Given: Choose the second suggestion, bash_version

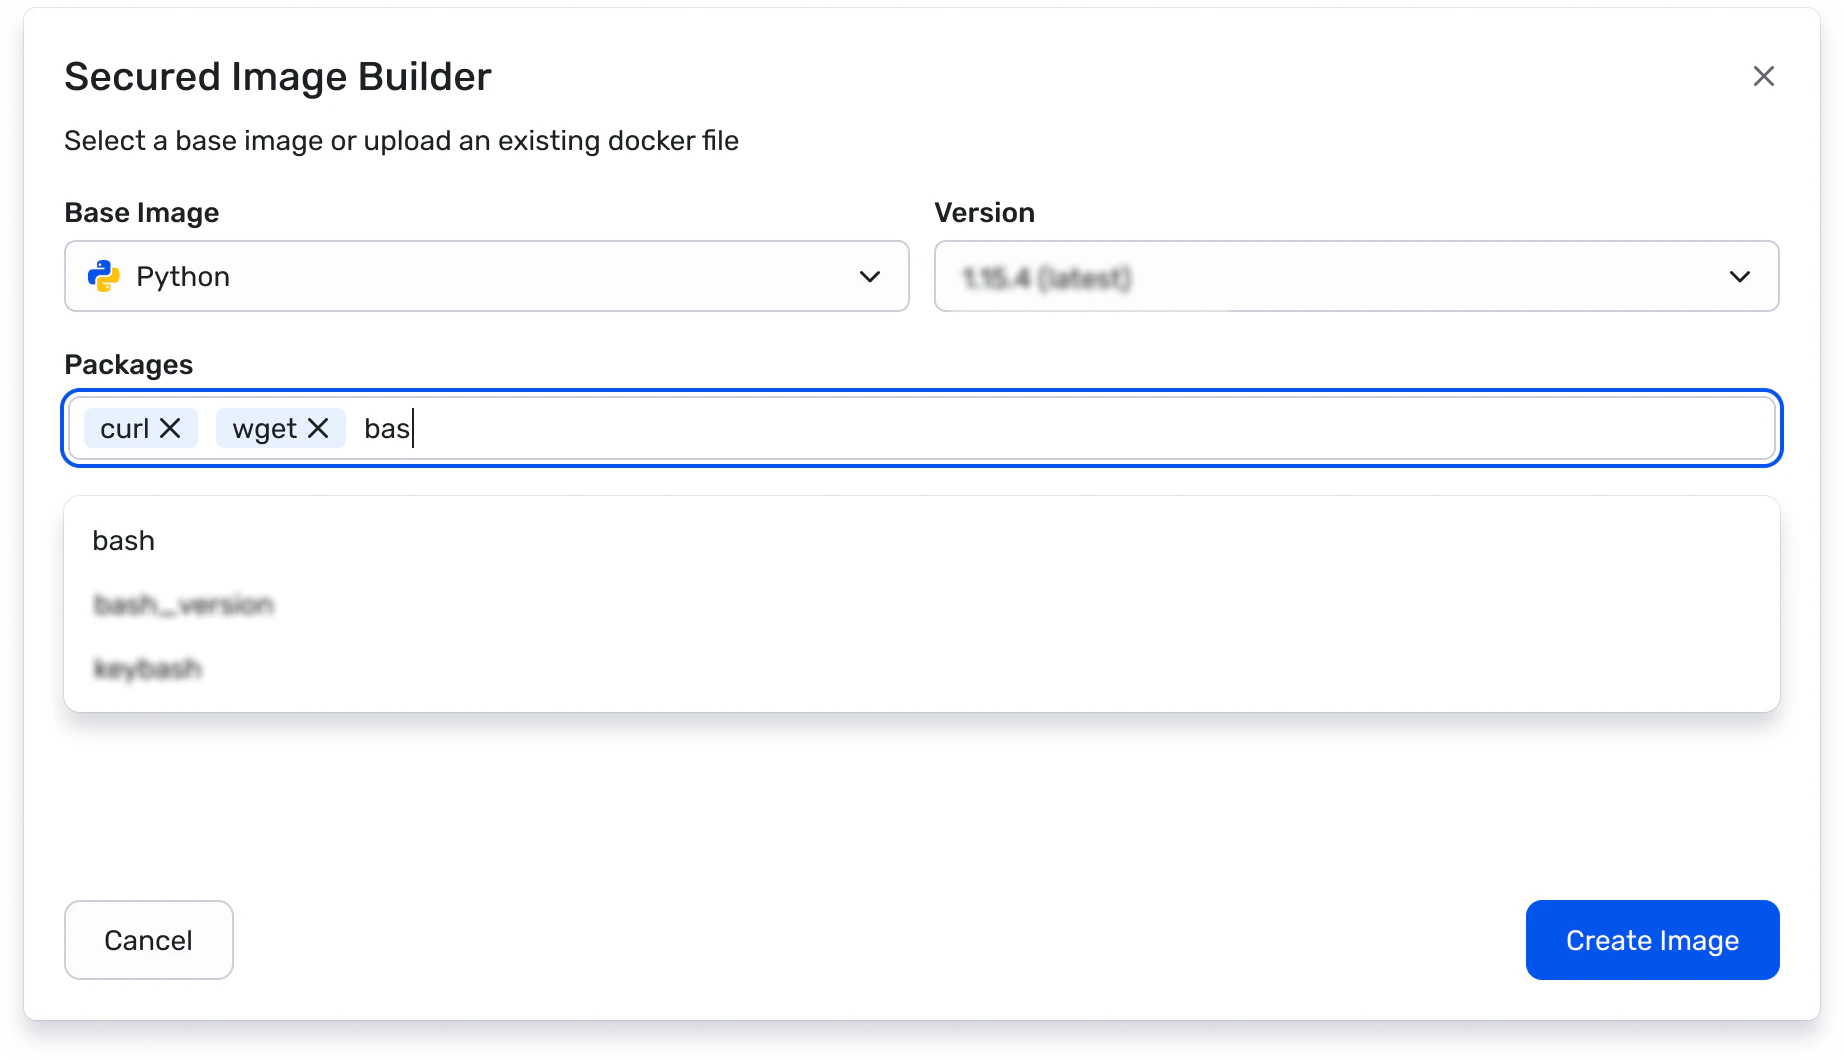Looking at the screenshot, I should [x=183, y=605].
